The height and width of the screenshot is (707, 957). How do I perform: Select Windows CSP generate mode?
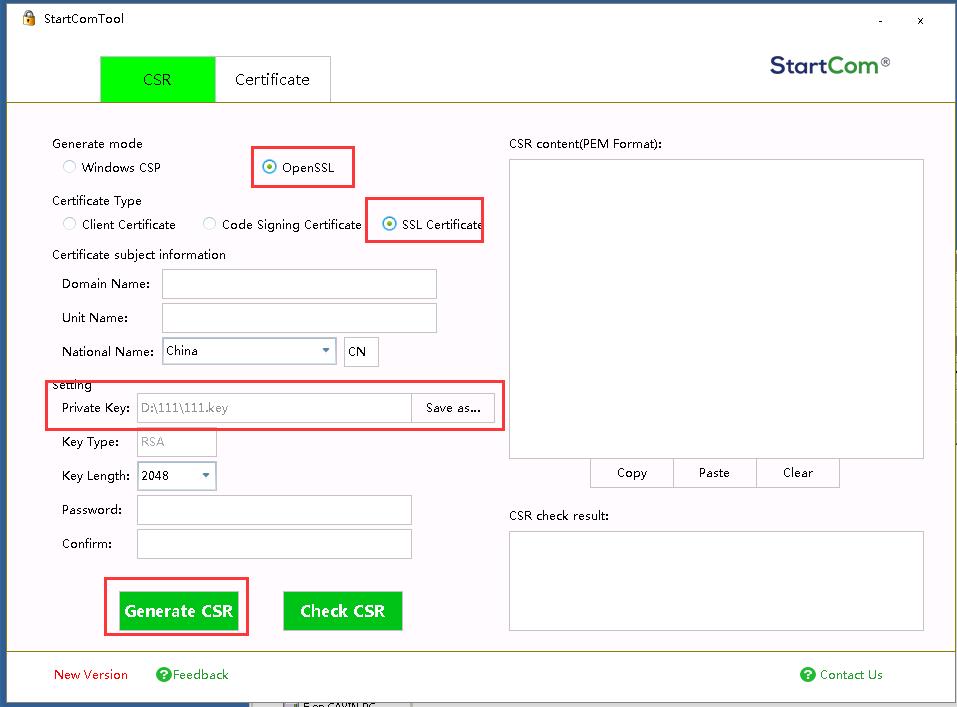coord(70,167)
